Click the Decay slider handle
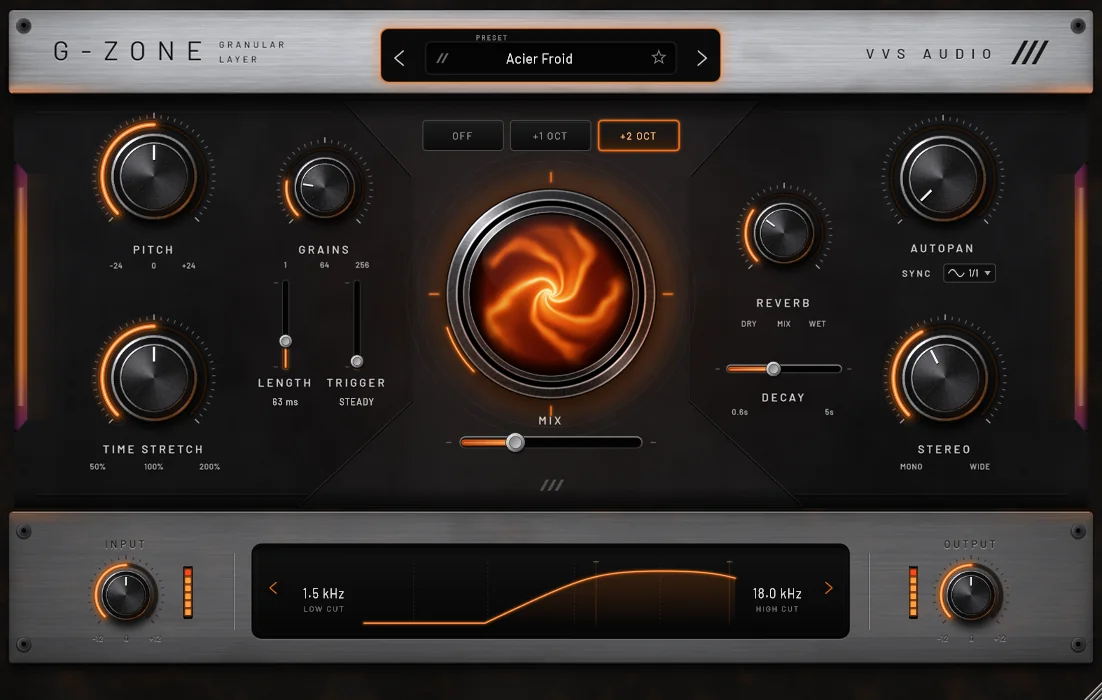Screen dimensions: 1102x700 773,368
